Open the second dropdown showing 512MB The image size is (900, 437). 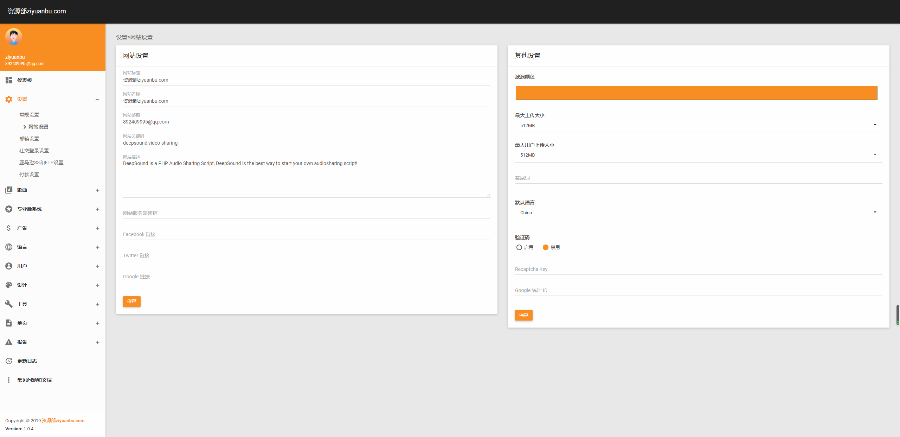click(697, 155)
